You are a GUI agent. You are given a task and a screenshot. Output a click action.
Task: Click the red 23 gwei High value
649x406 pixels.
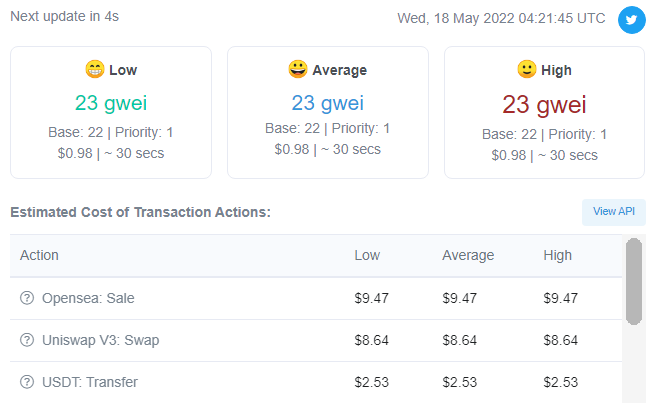point(544,104)
